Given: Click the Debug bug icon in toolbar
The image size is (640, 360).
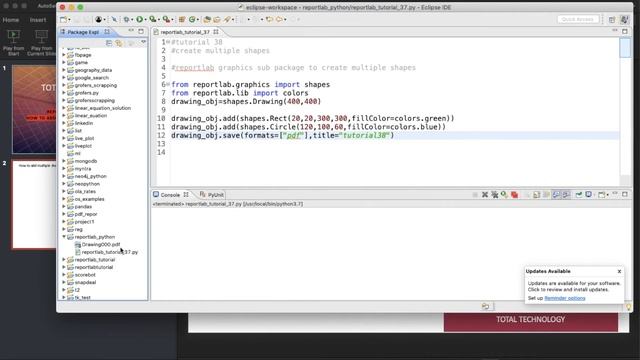Looking at the screenshot, I should pyautogui.click(x=127, y=19).
